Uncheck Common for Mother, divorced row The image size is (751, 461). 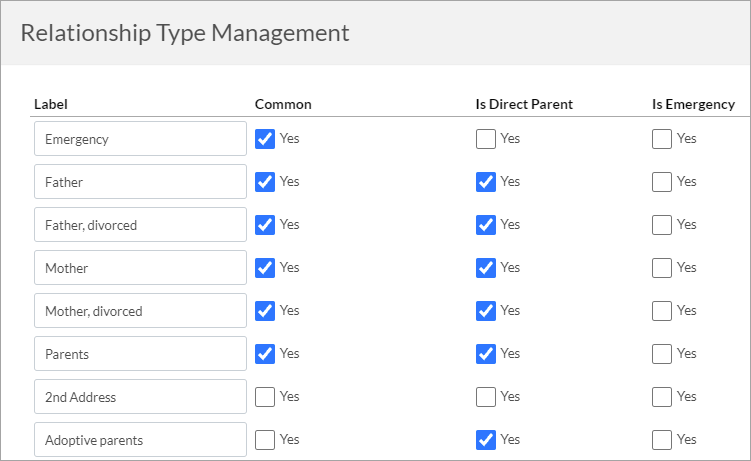pos(265,311)
